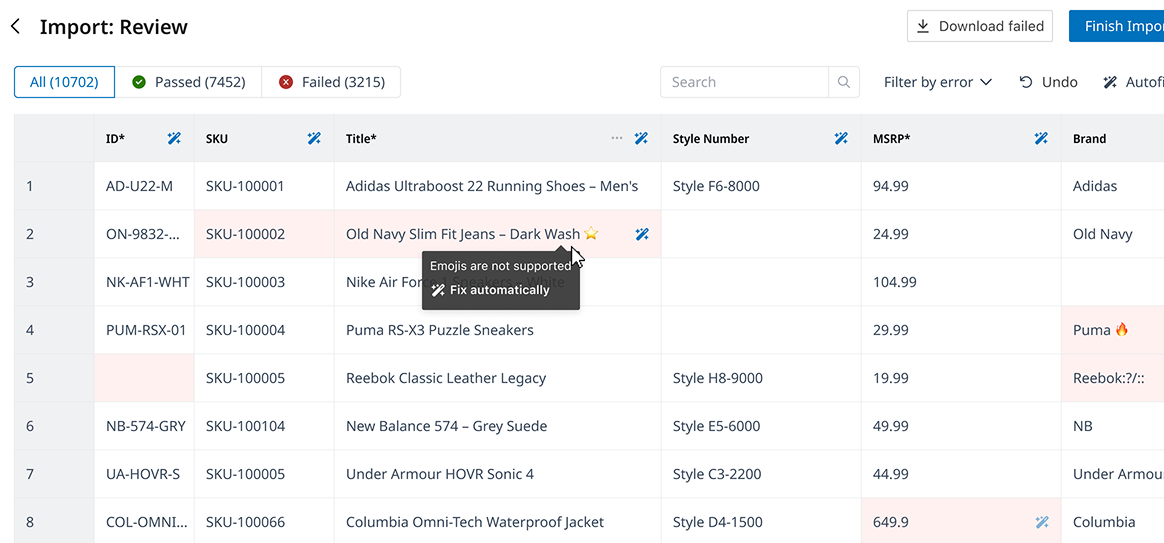This screenshot has height=543, width=1164.
Task: Select the Puma brand cell with the fire emoji
Action: (1112, 330)
